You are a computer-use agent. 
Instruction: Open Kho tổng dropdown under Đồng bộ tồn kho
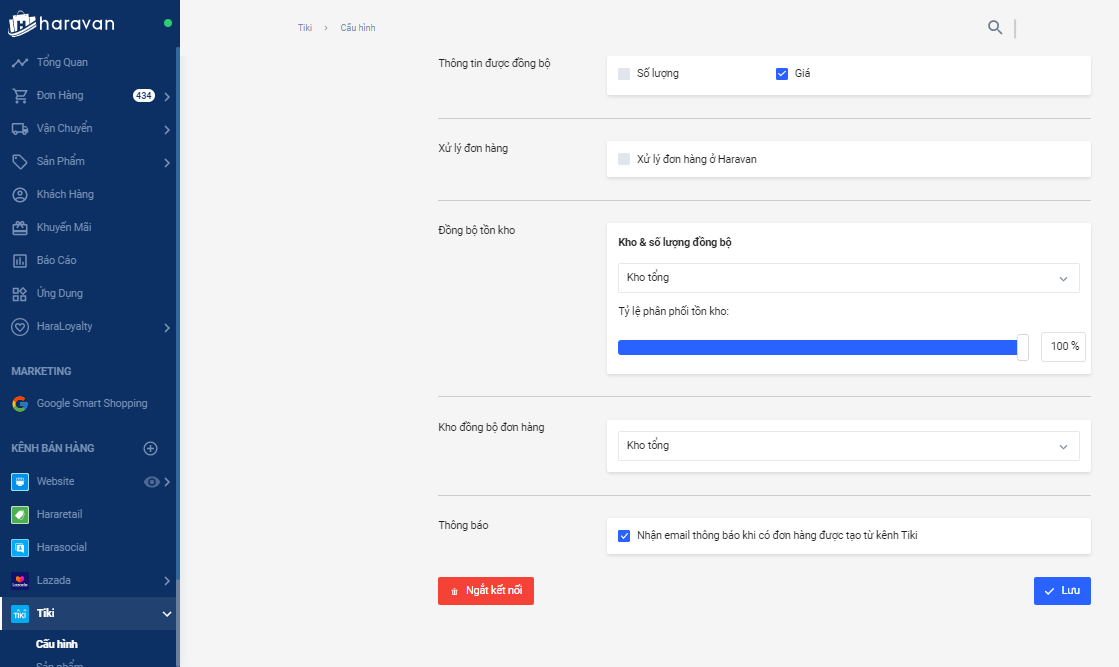(848, 278)
